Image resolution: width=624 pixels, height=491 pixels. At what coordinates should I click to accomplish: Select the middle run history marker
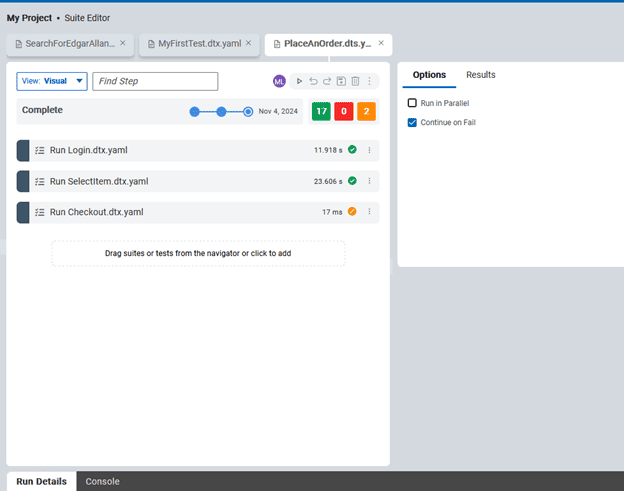click(x=221, y=112)
